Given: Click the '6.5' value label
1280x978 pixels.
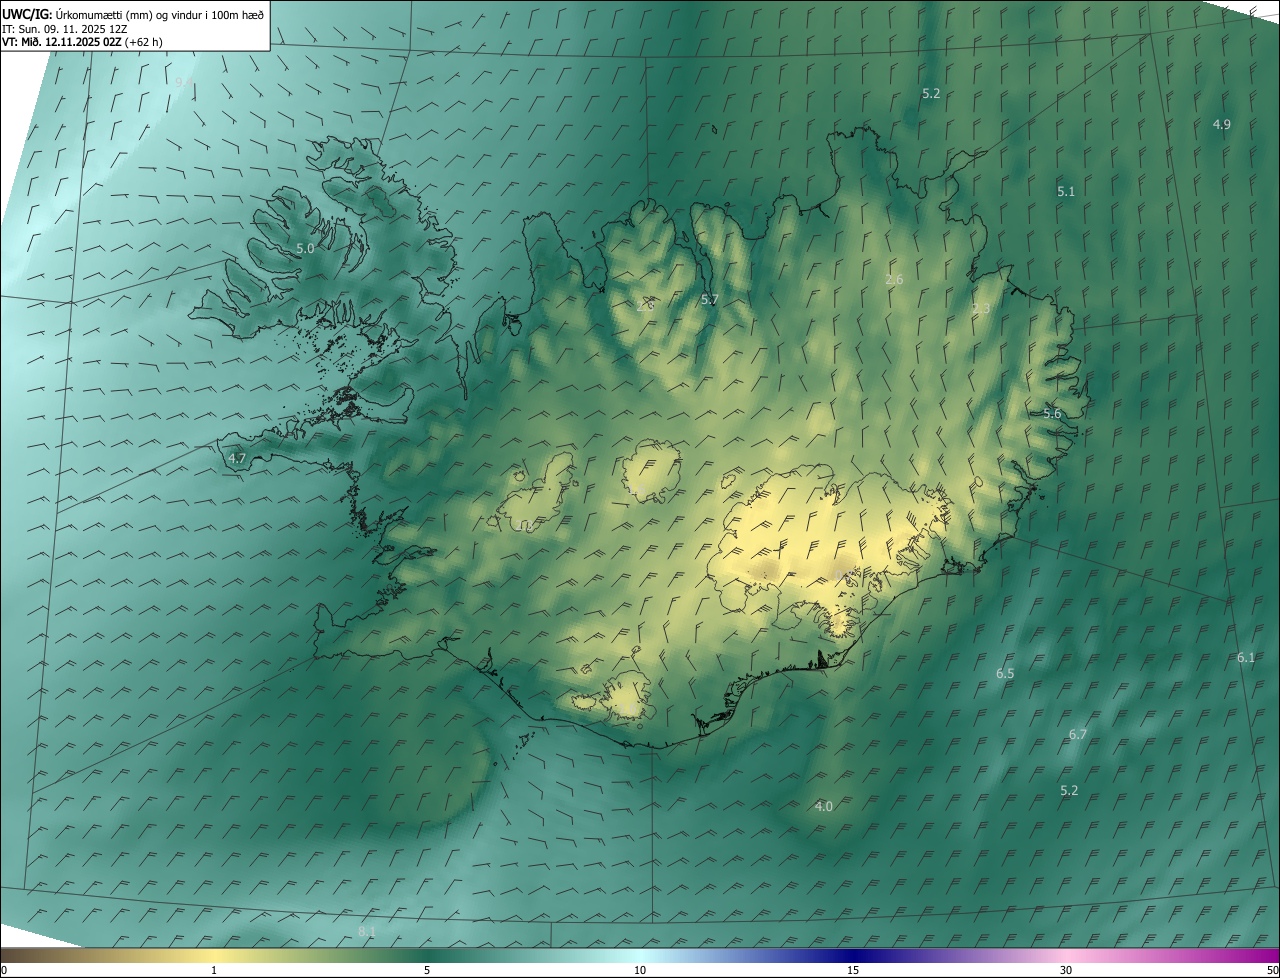Looking at the screenshot, I should tap(1005, 674).
